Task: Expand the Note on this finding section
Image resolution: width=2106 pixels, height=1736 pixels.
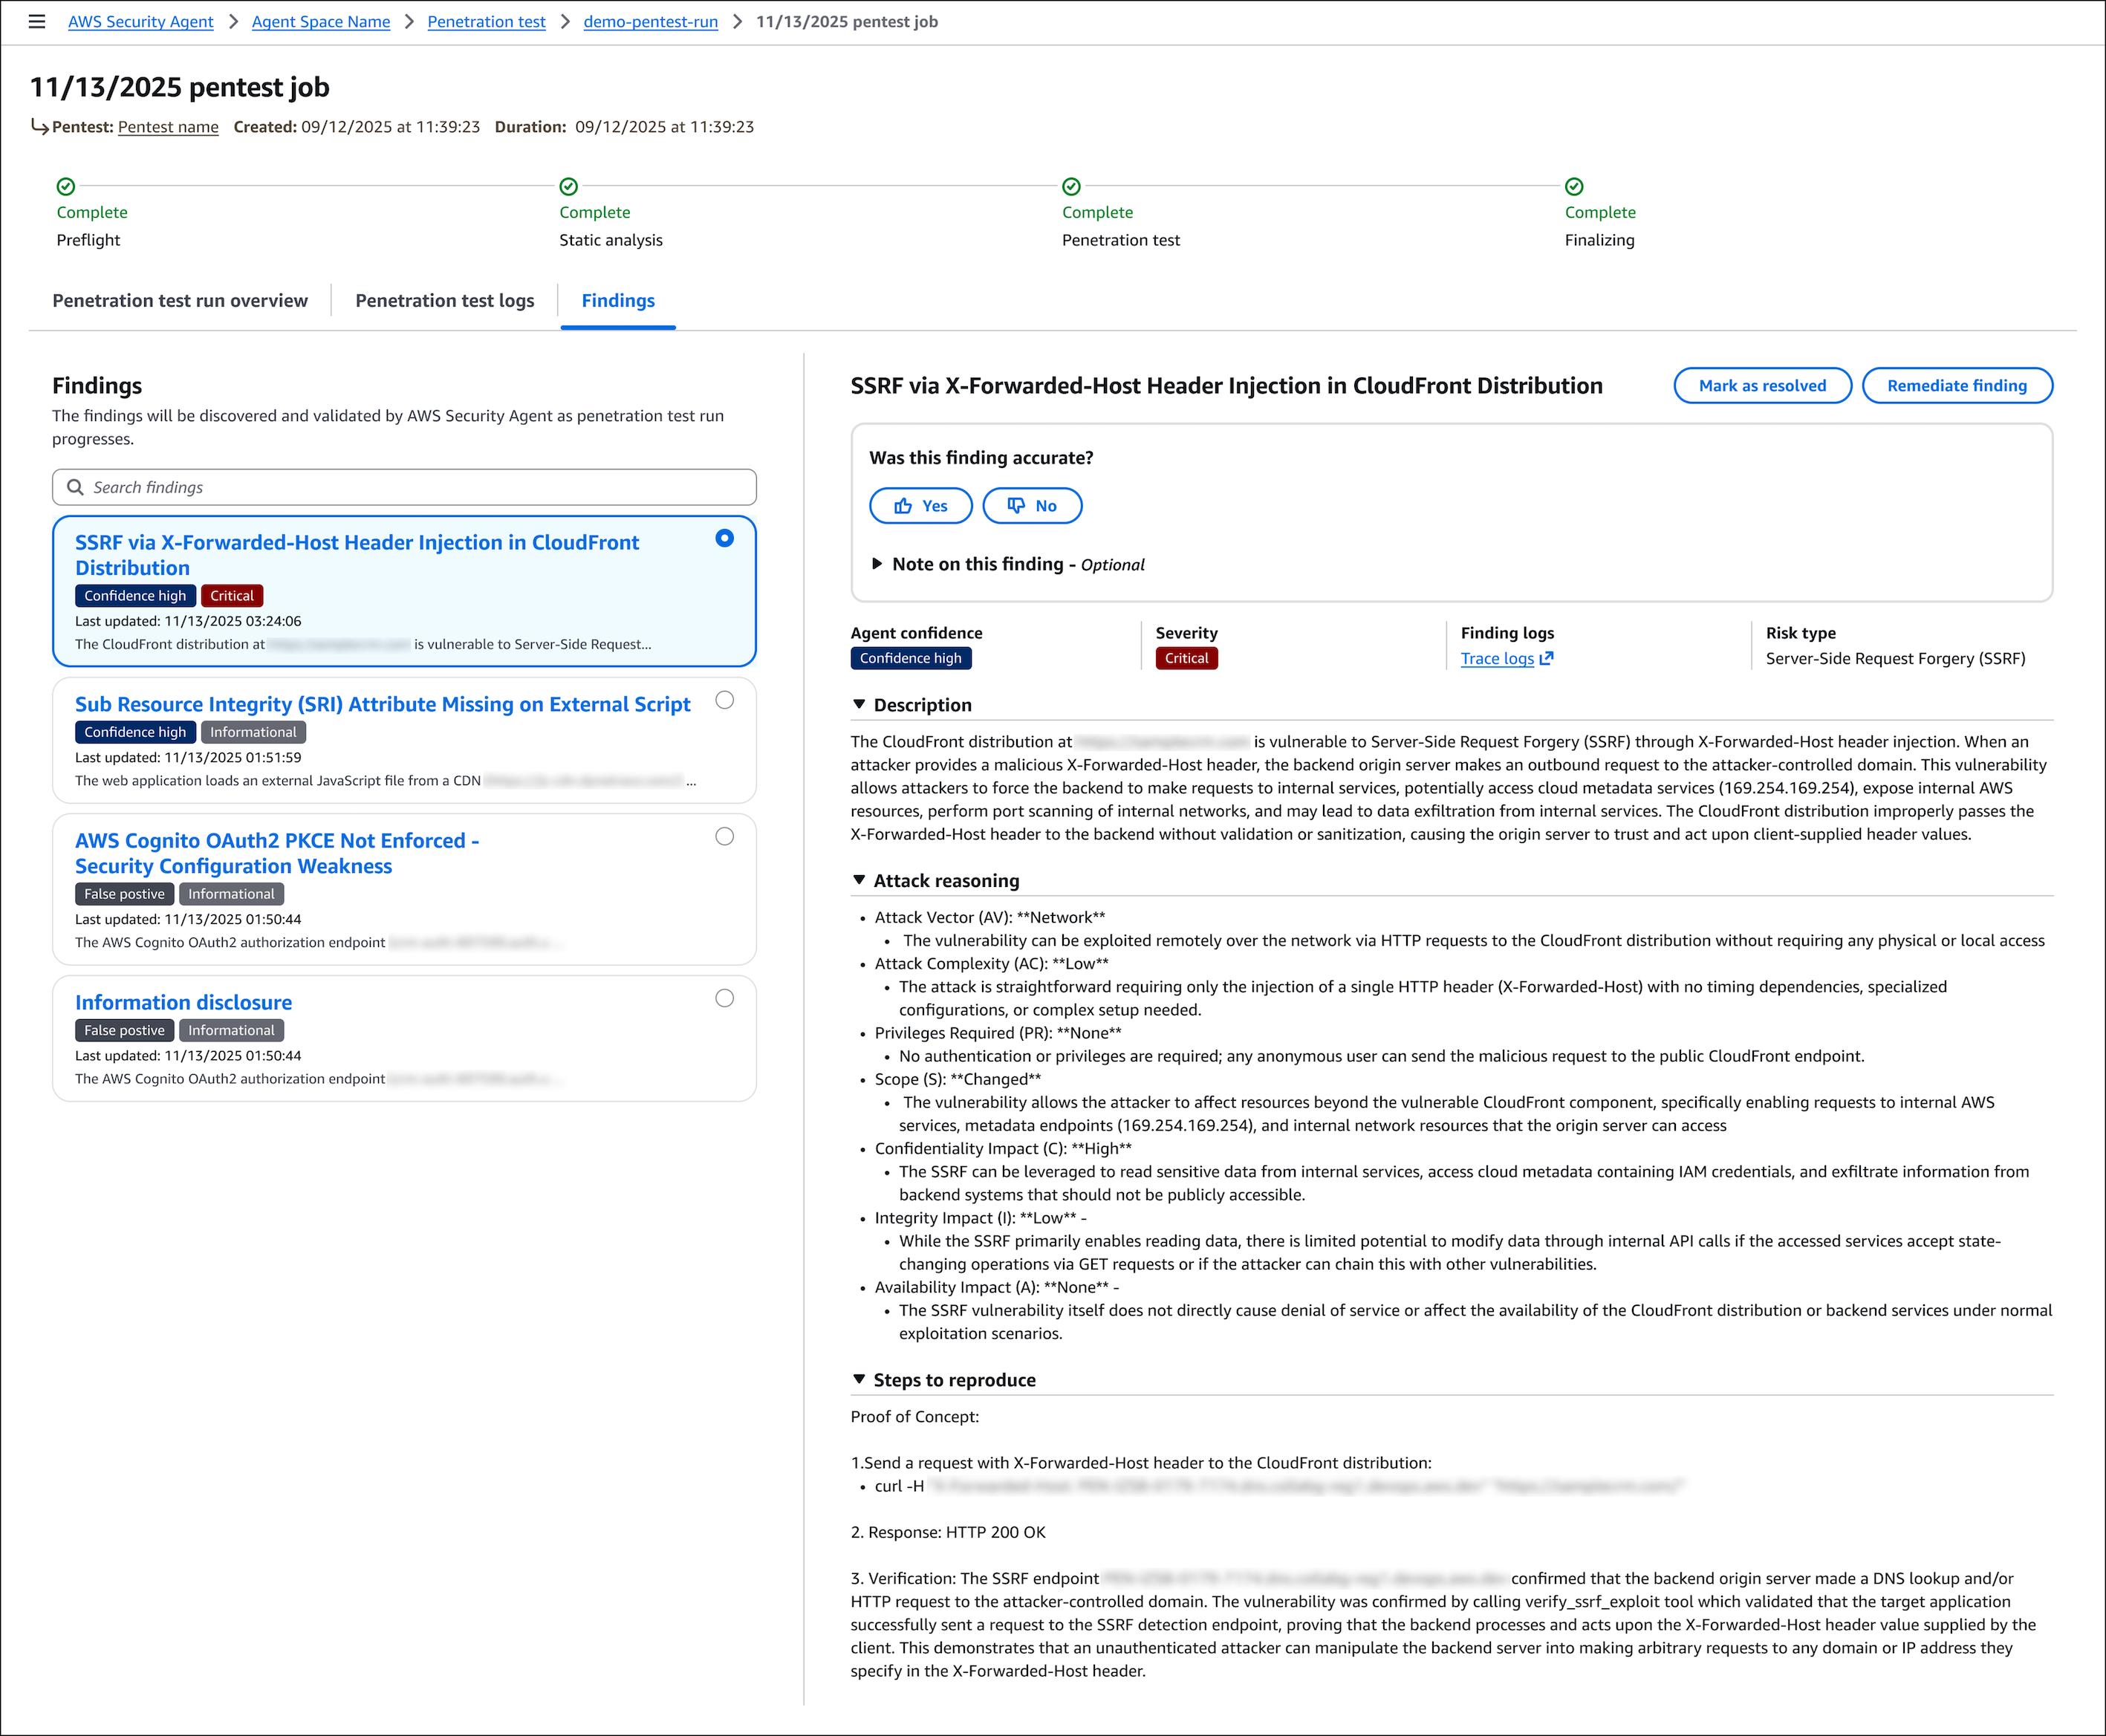Action: 877,564
